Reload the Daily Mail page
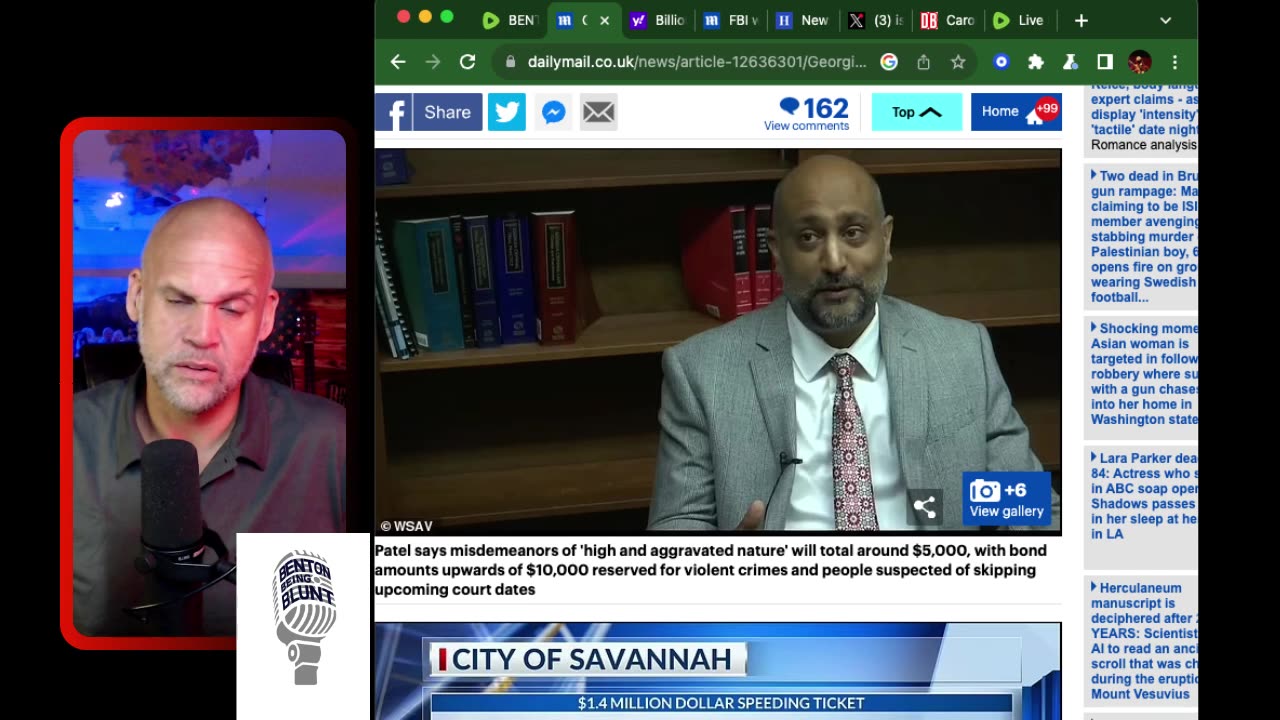This screenshot has width=1280, height=720. coord(467,62)
